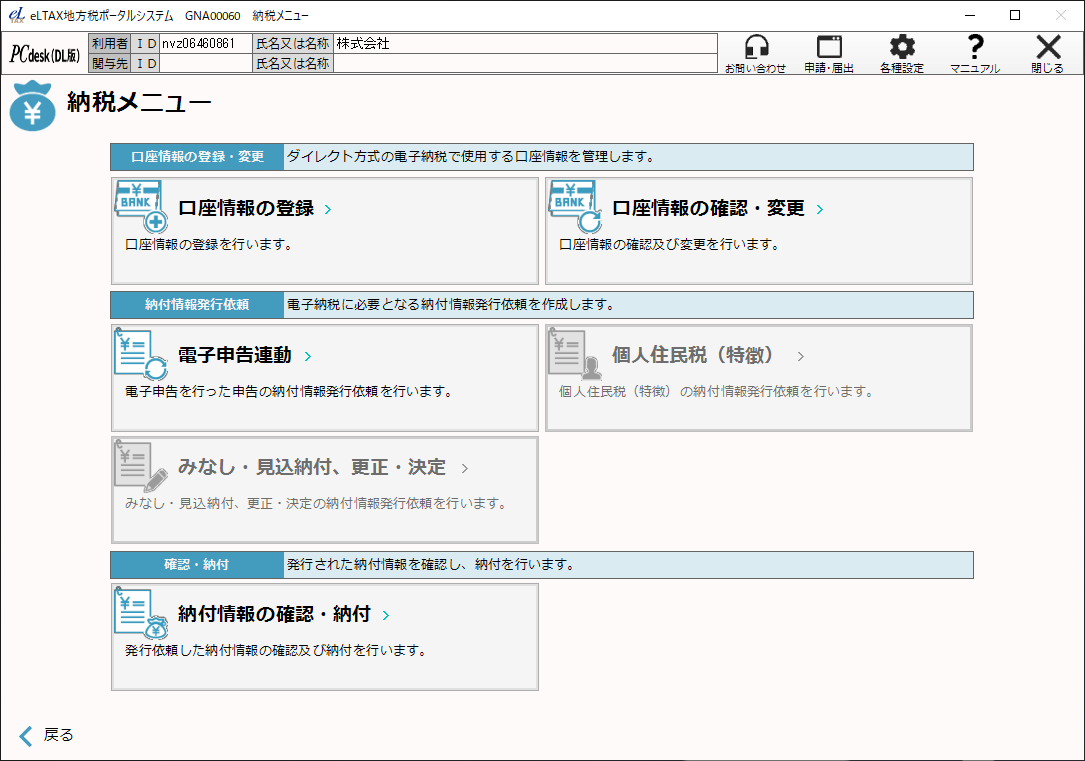
Task: Click 閉じる X icon in toolbar
Action: (x=1048, y=47)
